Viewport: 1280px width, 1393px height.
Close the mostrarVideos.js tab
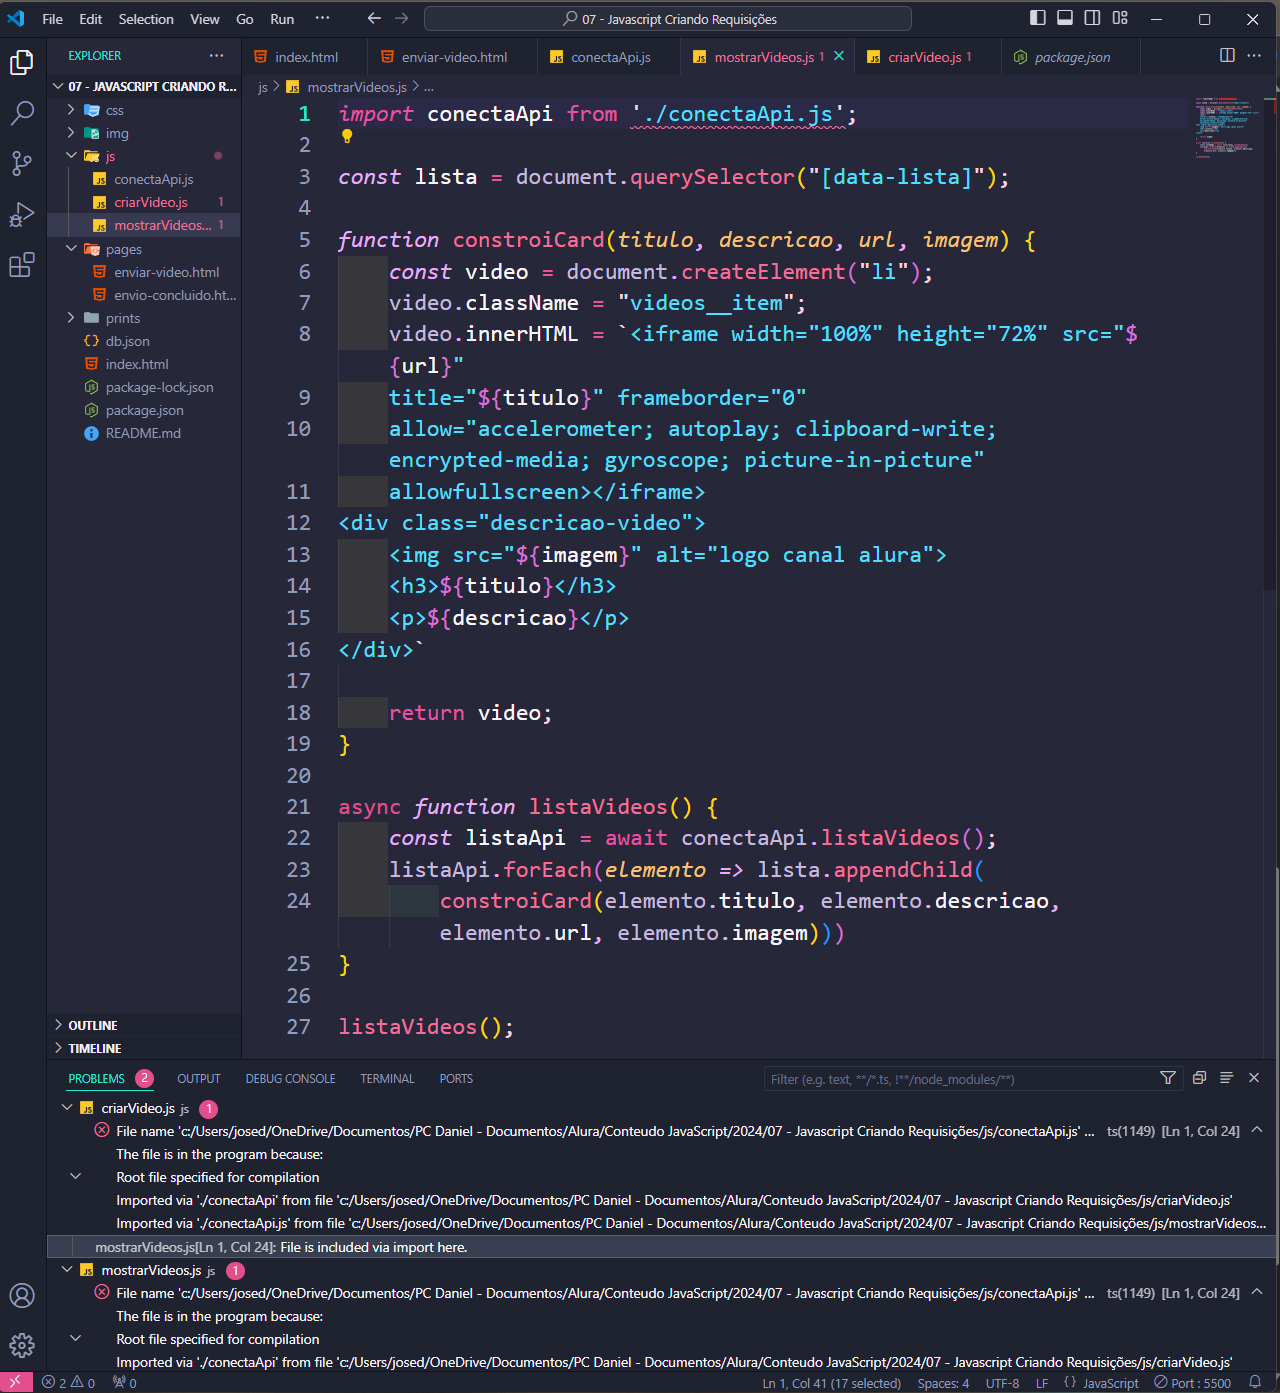[x=839, y=56]
